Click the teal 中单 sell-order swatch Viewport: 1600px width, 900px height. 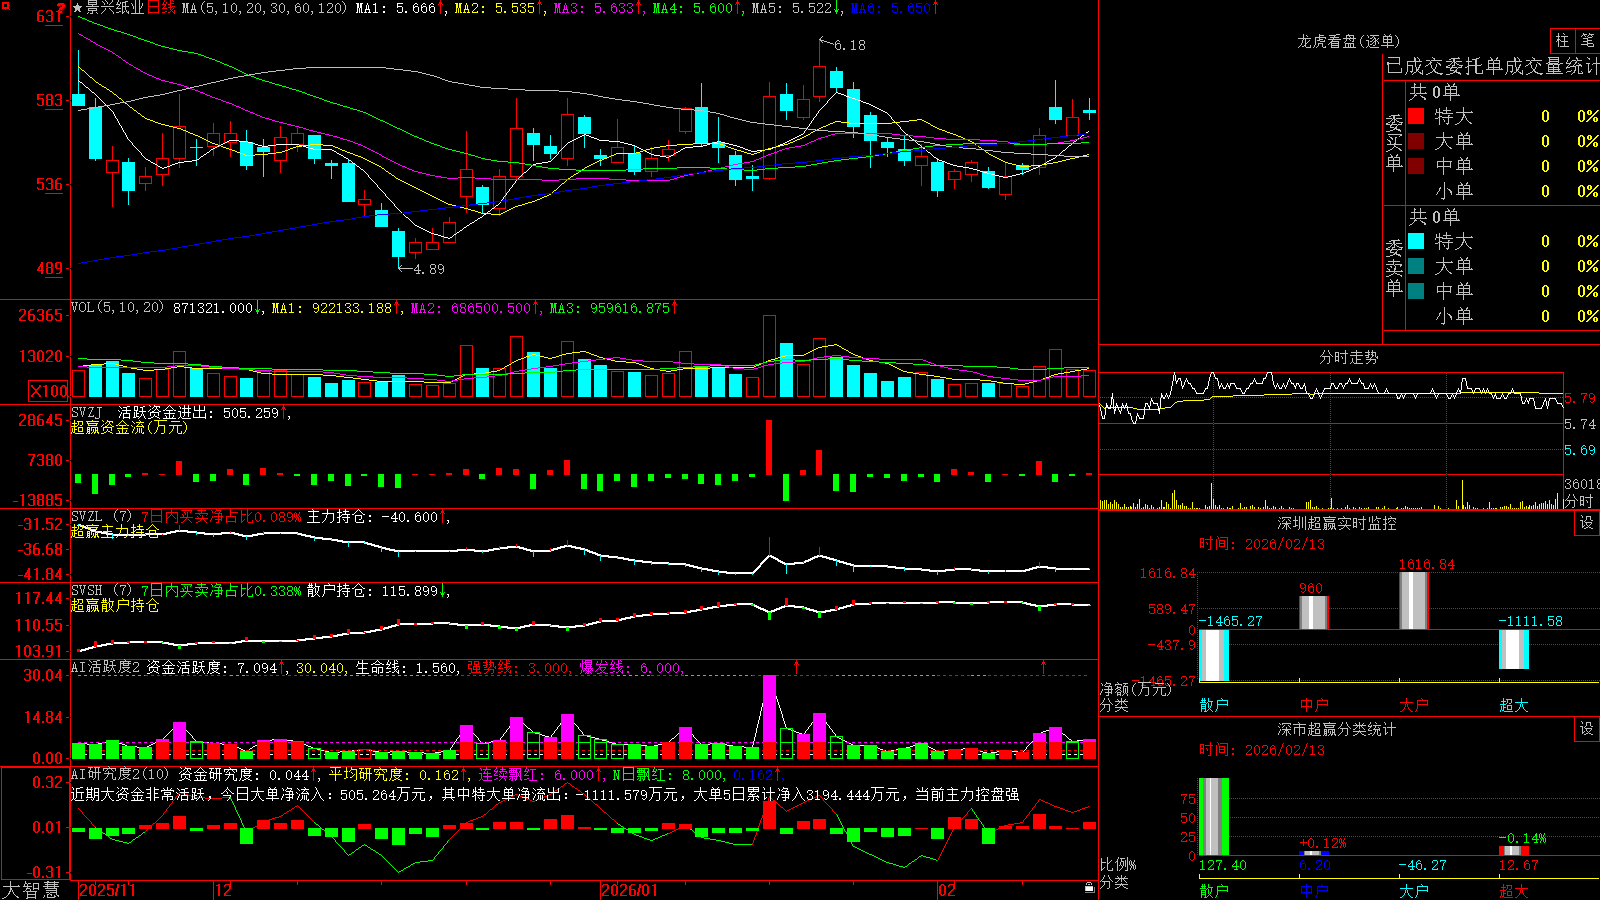coord(1416,291)
